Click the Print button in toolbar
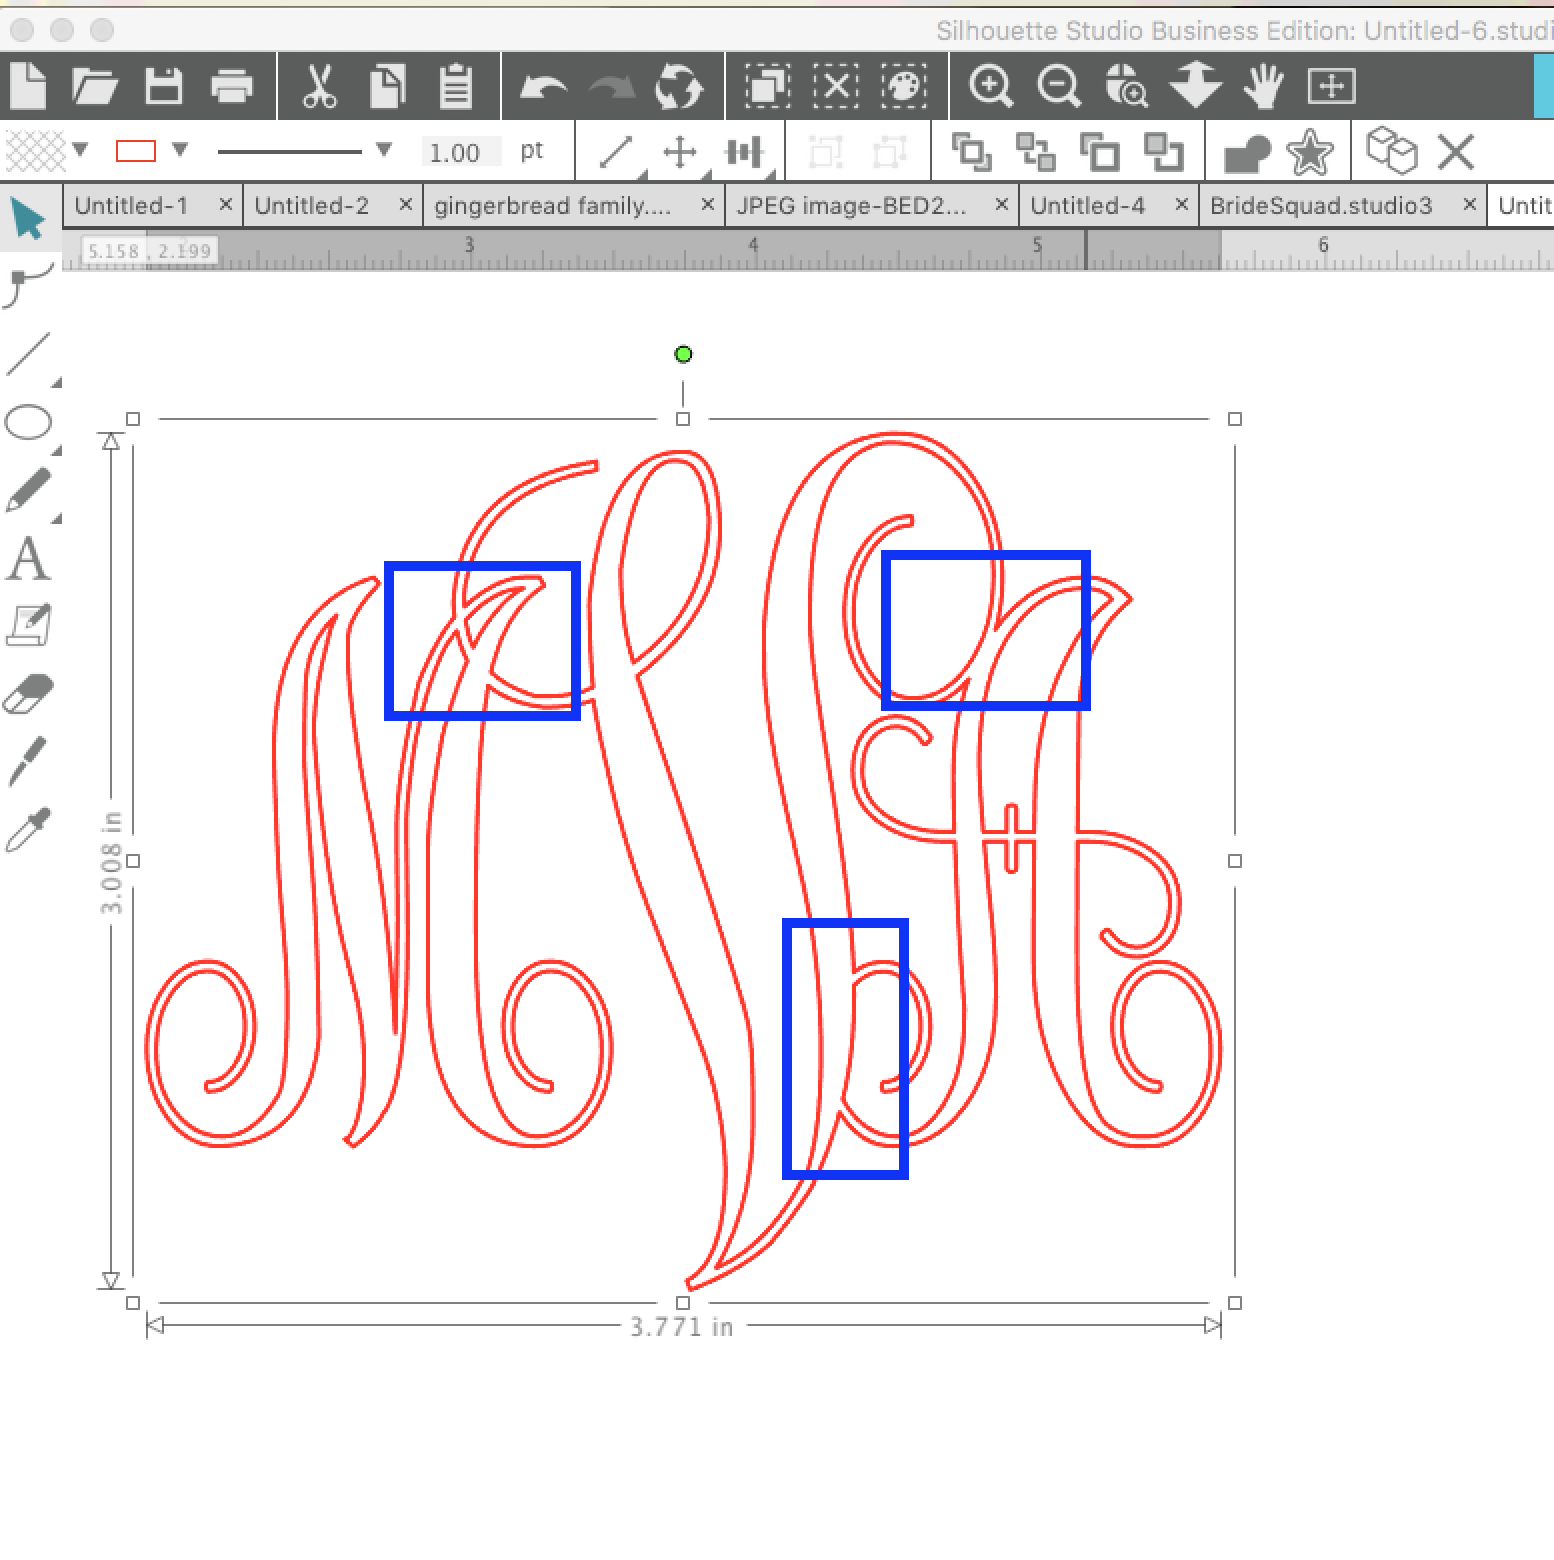The width and height of the screenshot is (1554, 1560). click(x=233, y=86)
